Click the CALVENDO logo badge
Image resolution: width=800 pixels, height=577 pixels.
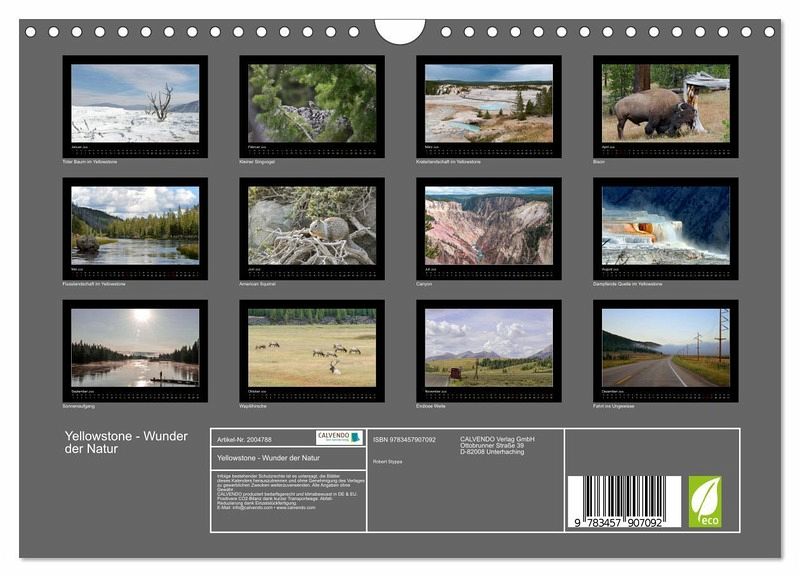[x=339, y=438]
